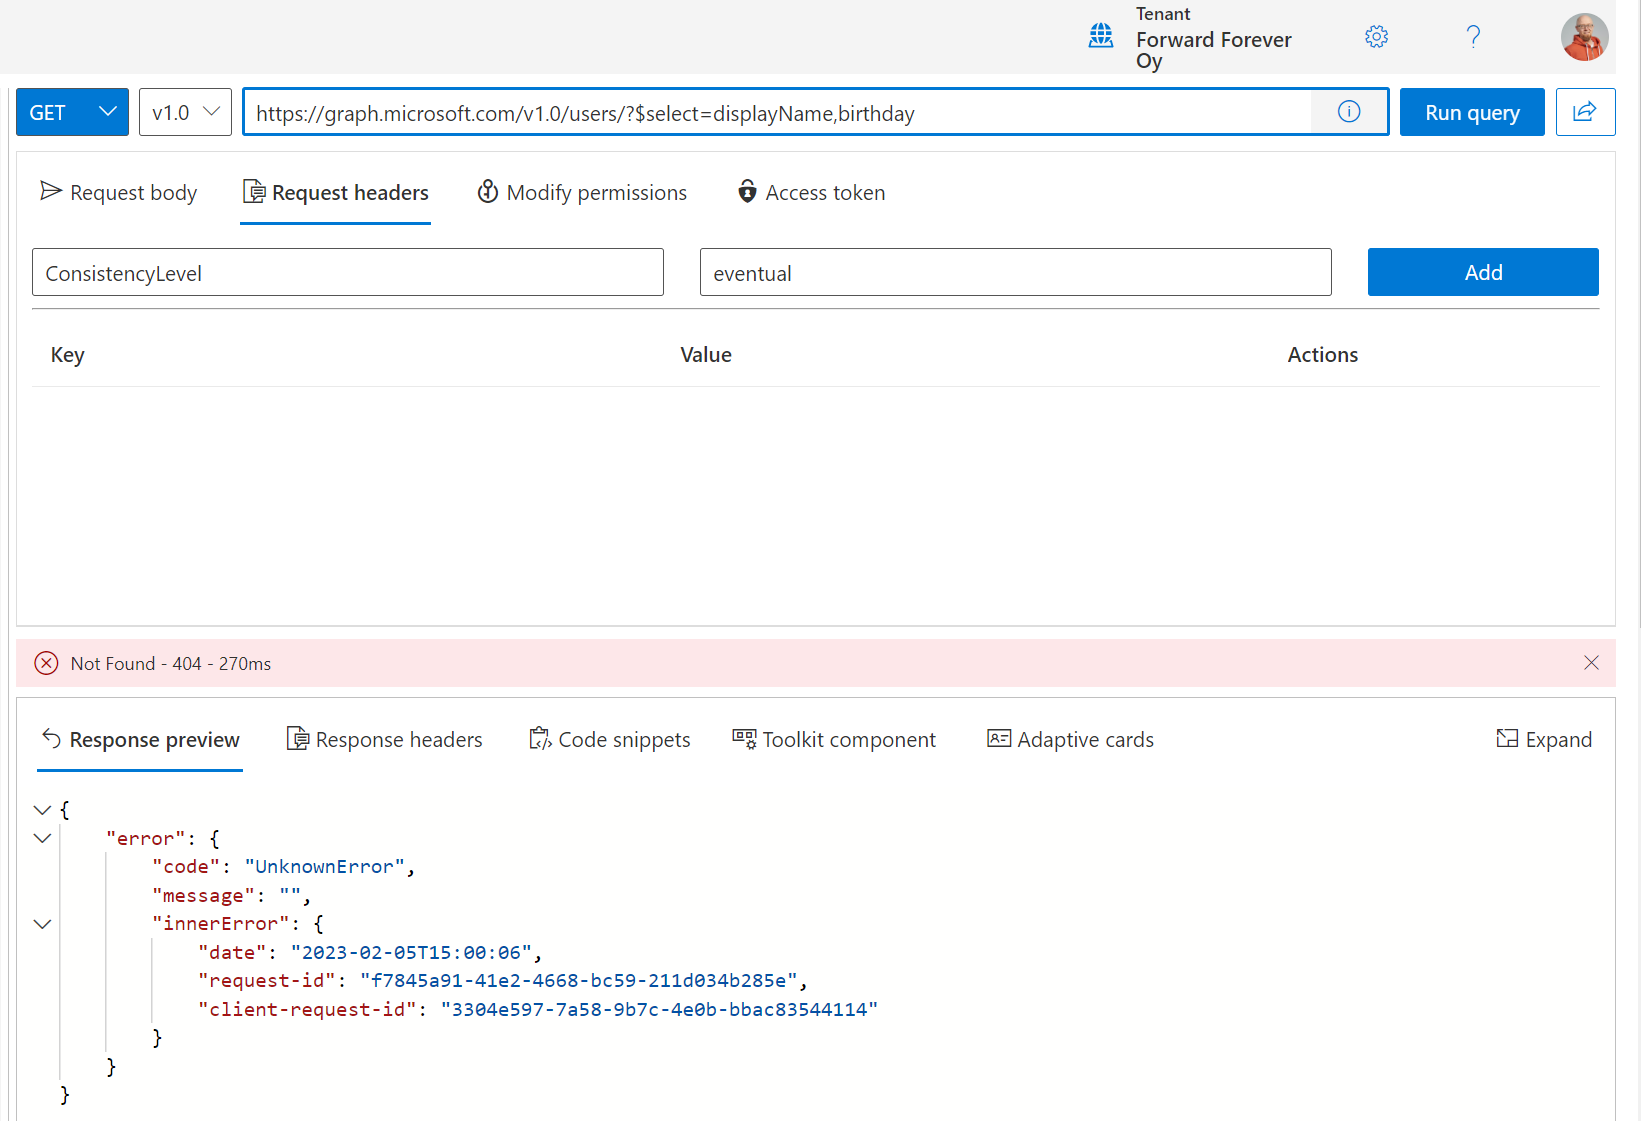Open the user profile avatar

(x=1584, y=37)
